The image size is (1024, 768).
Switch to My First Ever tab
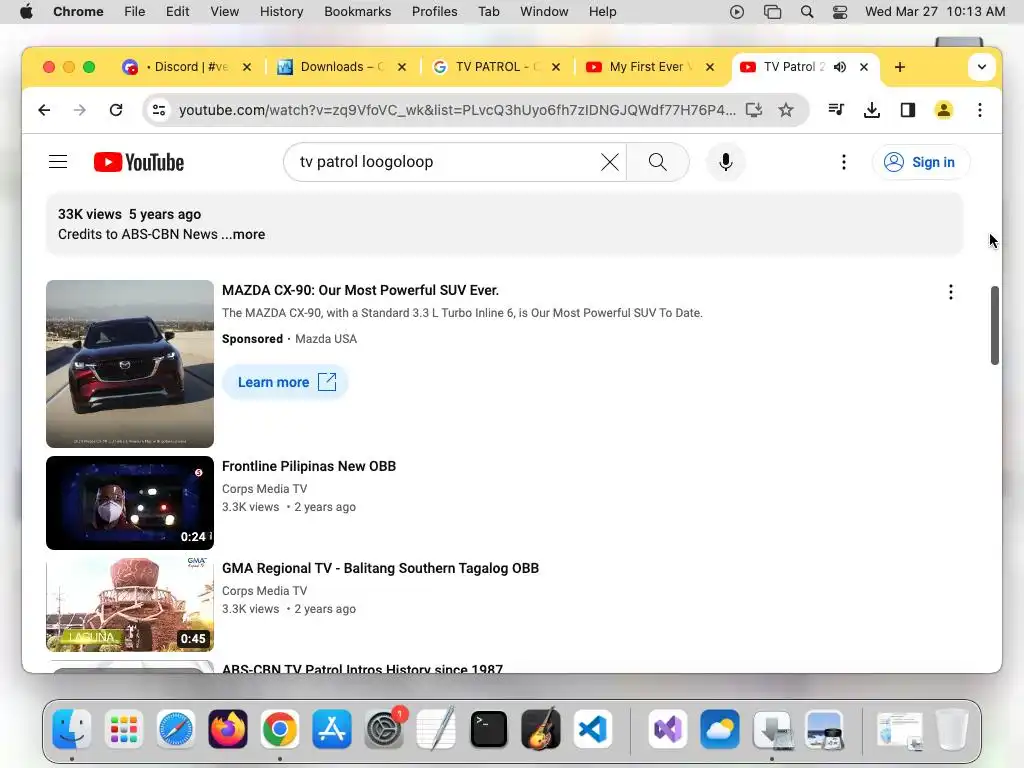tap(650, 67)
